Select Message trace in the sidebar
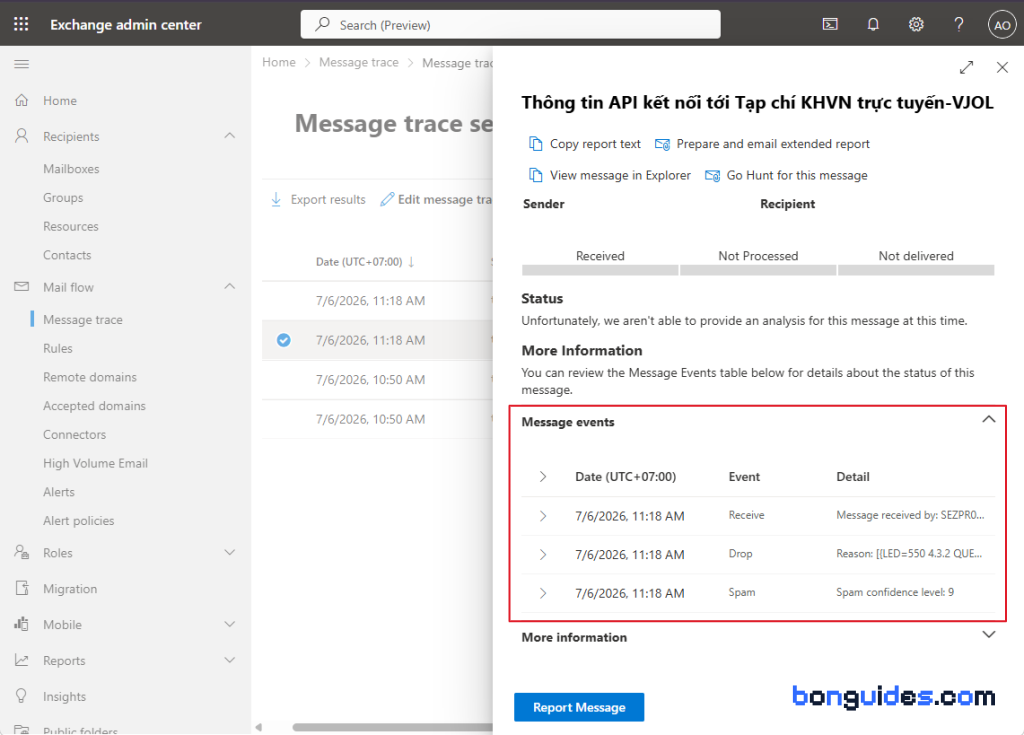Image resolution: width=1024 pixels, height=735 pixels. 83,319
